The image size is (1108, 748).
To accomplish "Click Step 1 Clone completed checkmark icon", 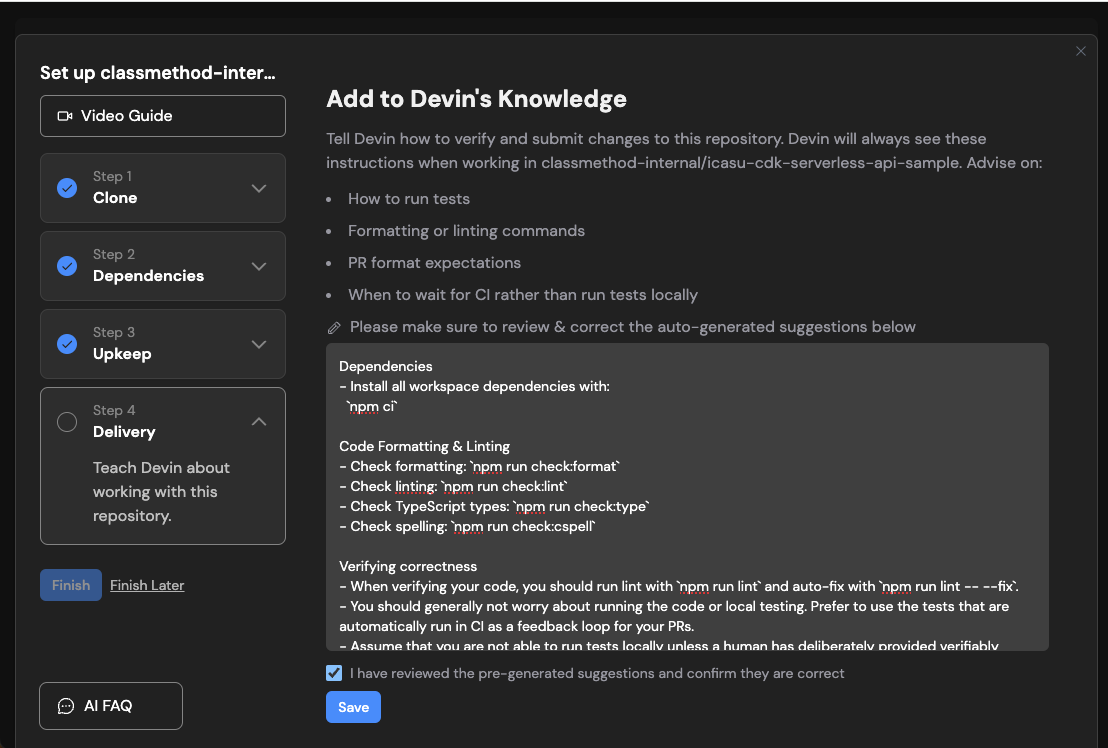I will coord(67,188).
